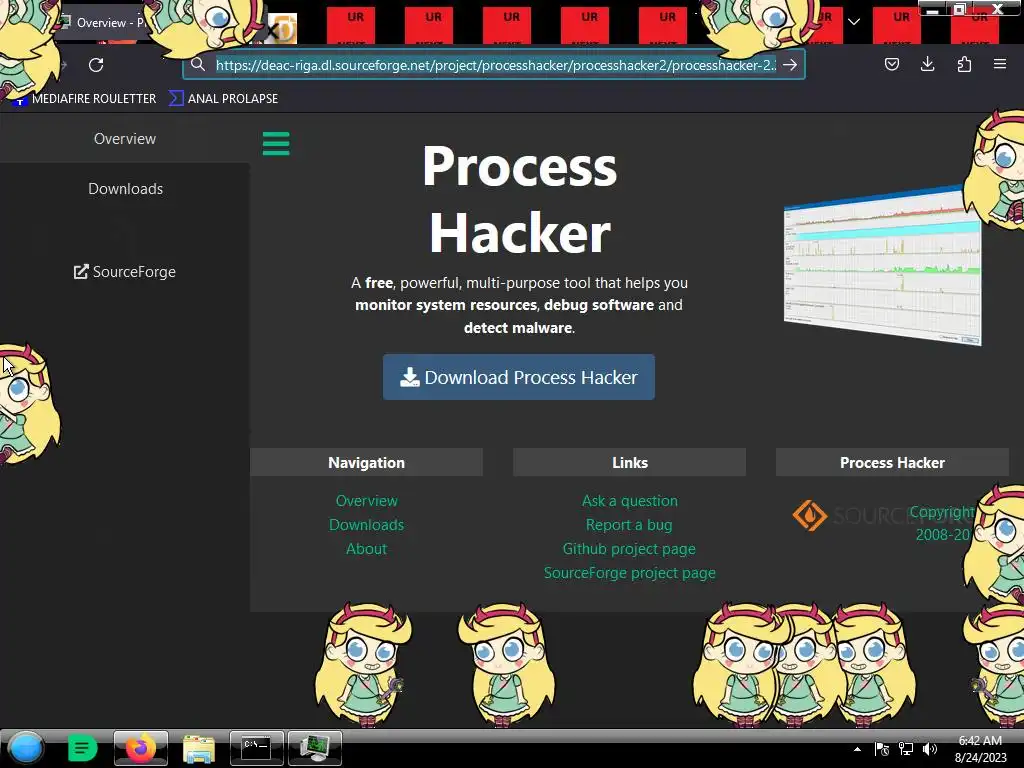Viewport: 1024px width, 768px height.
Task: Click the Action Center flag tray icon
Action: point(882,749)
